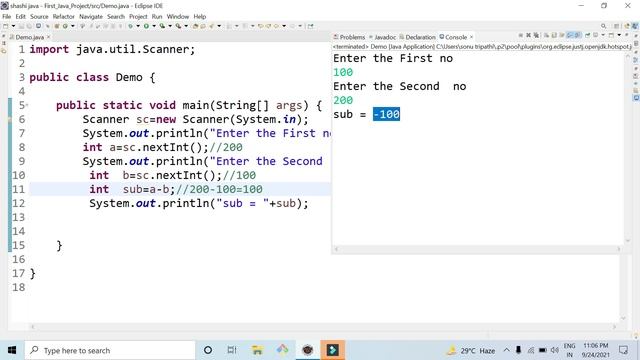Open the Debug launch history dropdown arrow
Viewport: 640px width, 360px height.
coord(138,26)
